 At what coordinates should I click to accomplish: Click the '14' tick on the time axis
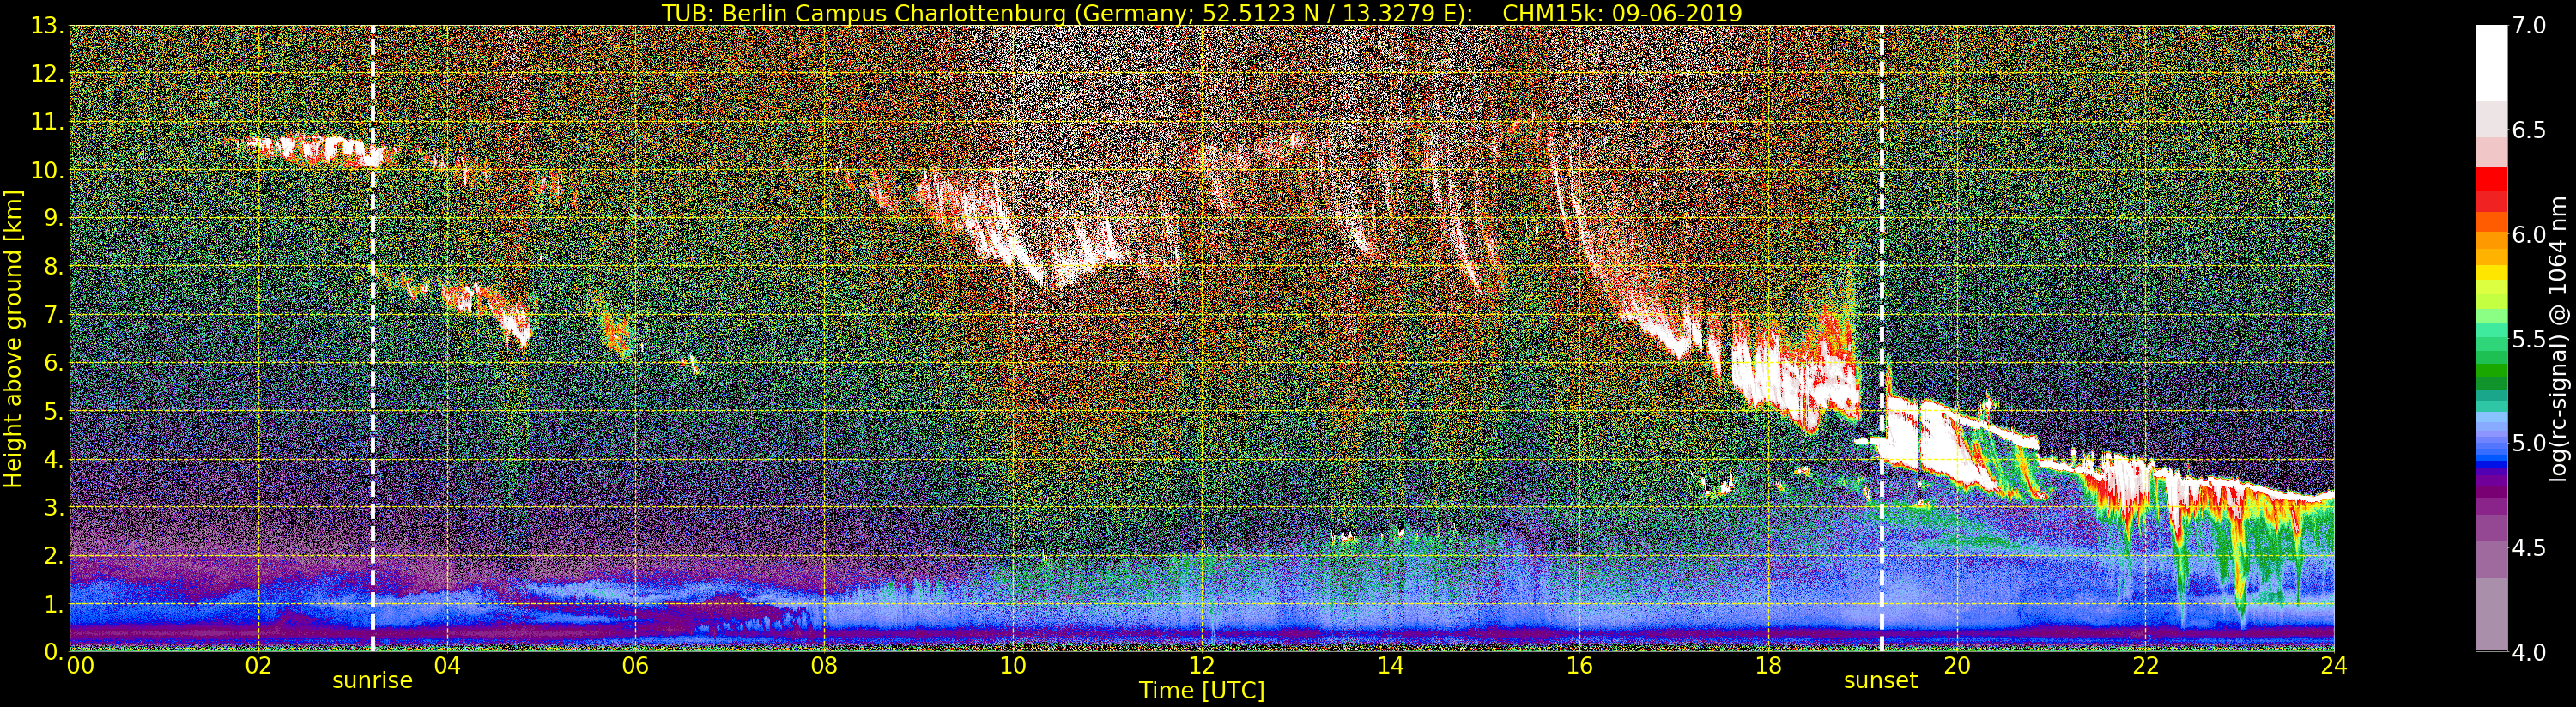click(x=1391, y=665)
